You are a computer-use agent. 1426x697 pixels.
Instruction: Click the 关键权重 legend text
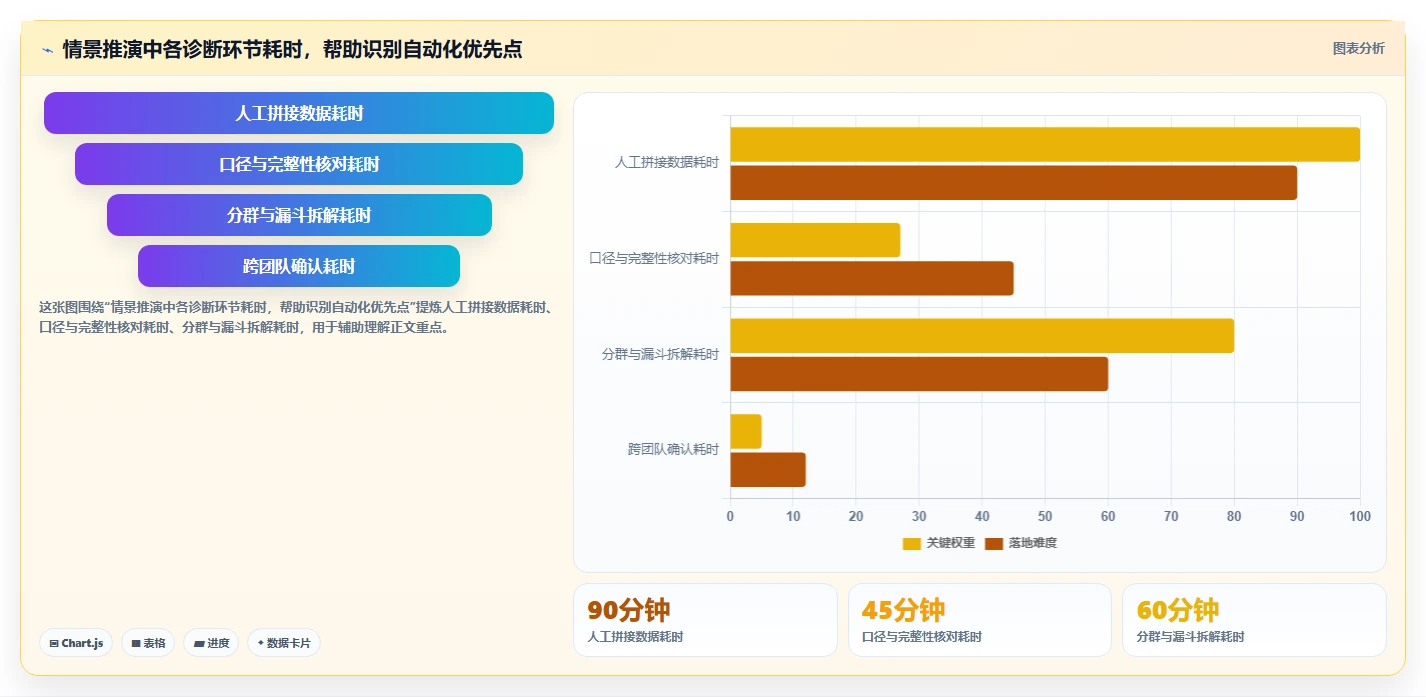click(950, 543)
